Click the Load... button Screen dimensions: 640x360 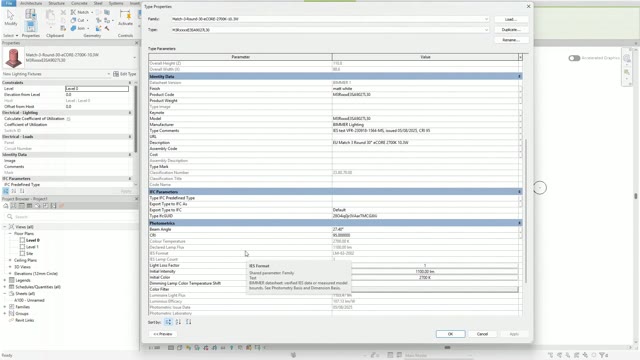click(x=511, y=19)
